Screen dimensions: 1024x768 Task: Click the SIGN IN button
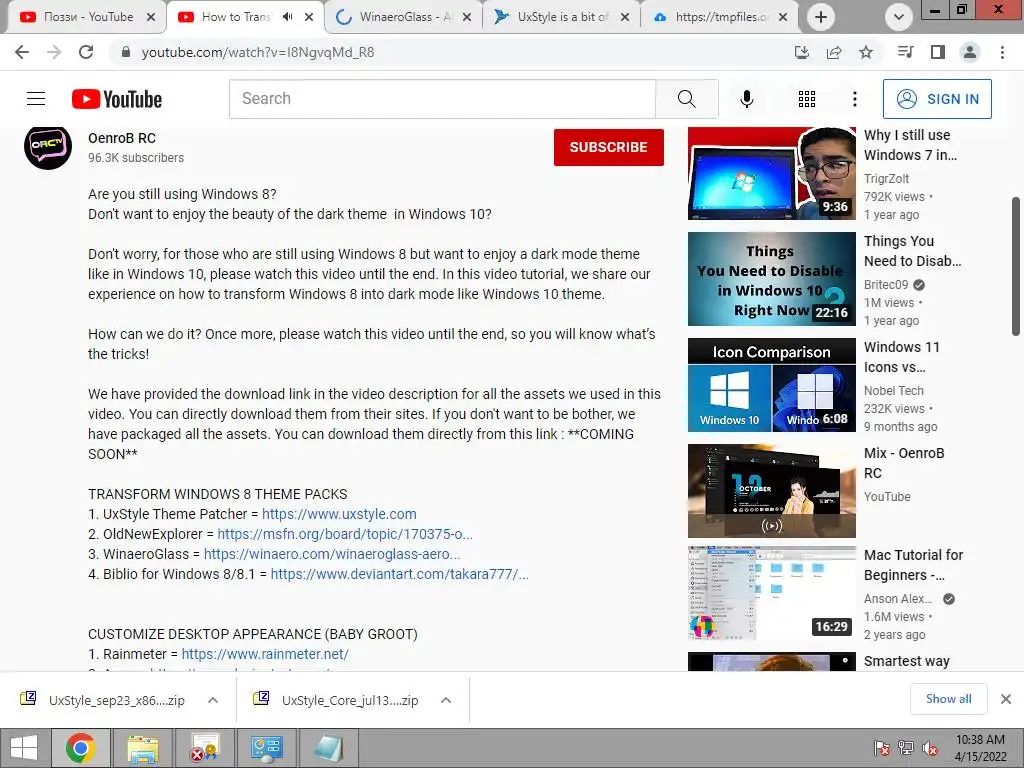937,99
